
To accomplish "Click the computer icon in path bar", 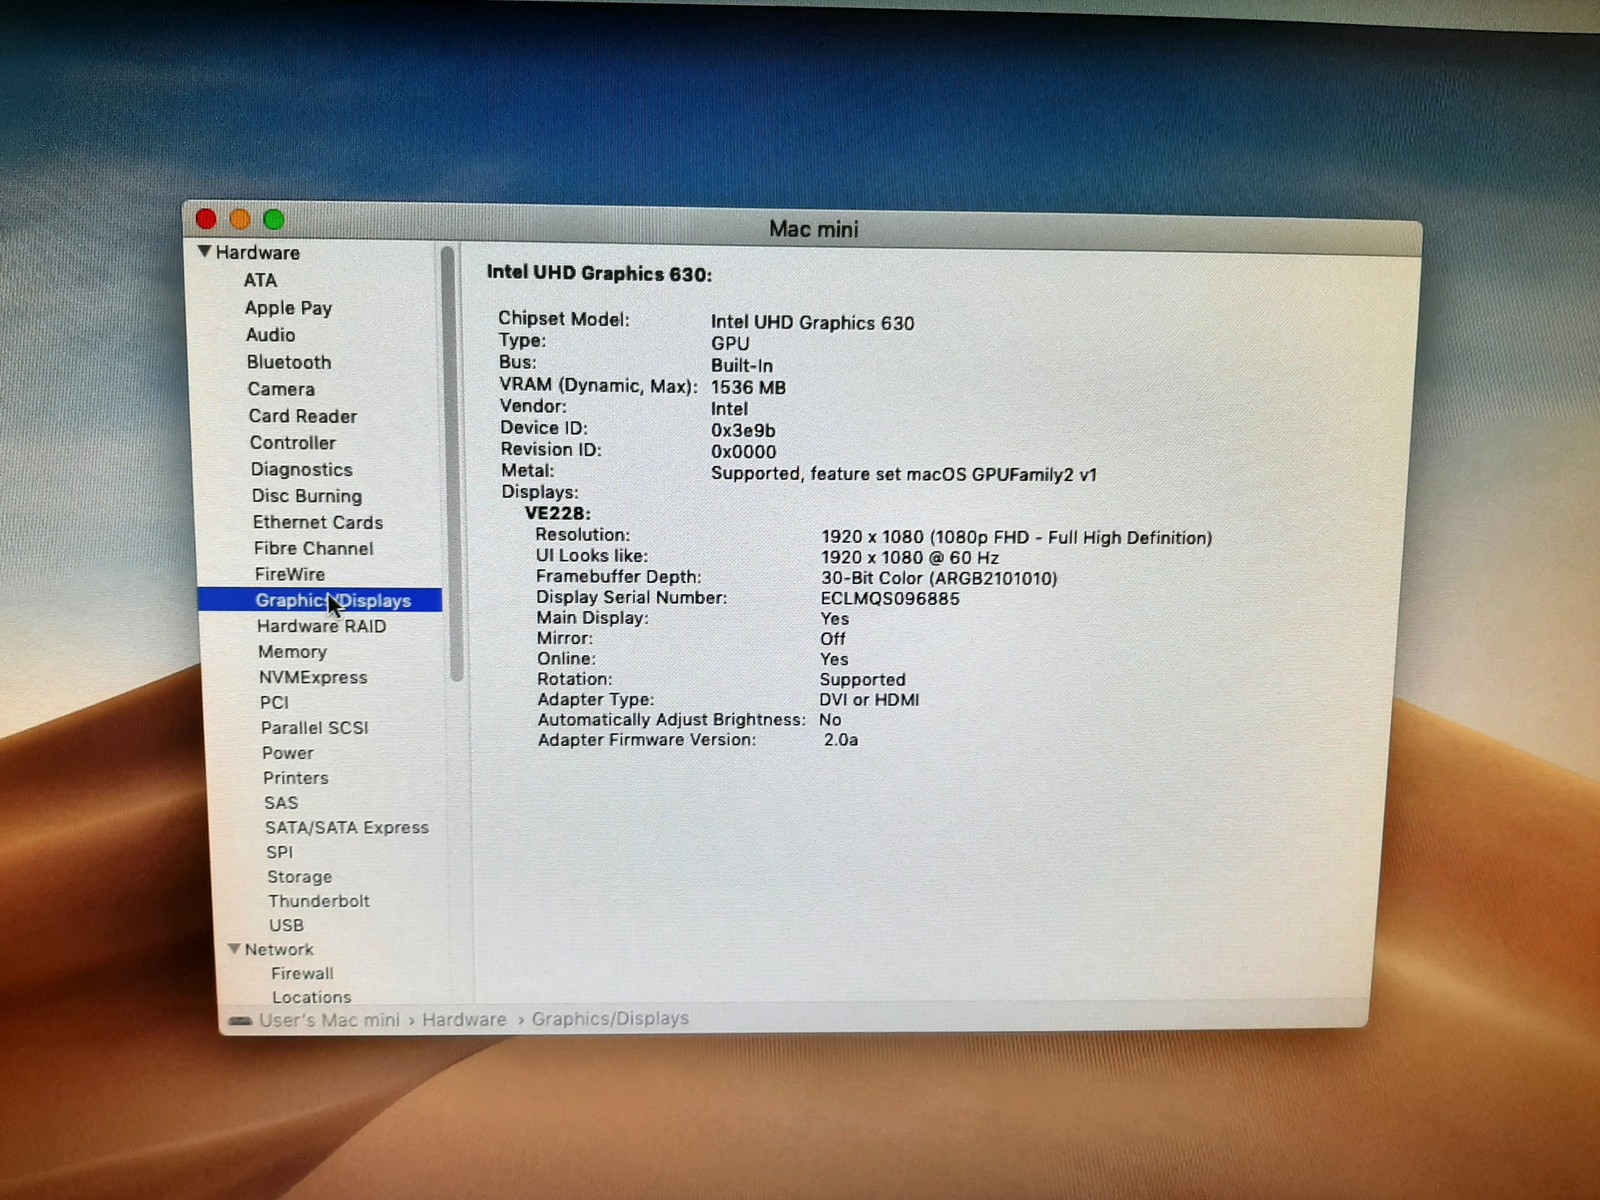I will (x=240, y=1021).
